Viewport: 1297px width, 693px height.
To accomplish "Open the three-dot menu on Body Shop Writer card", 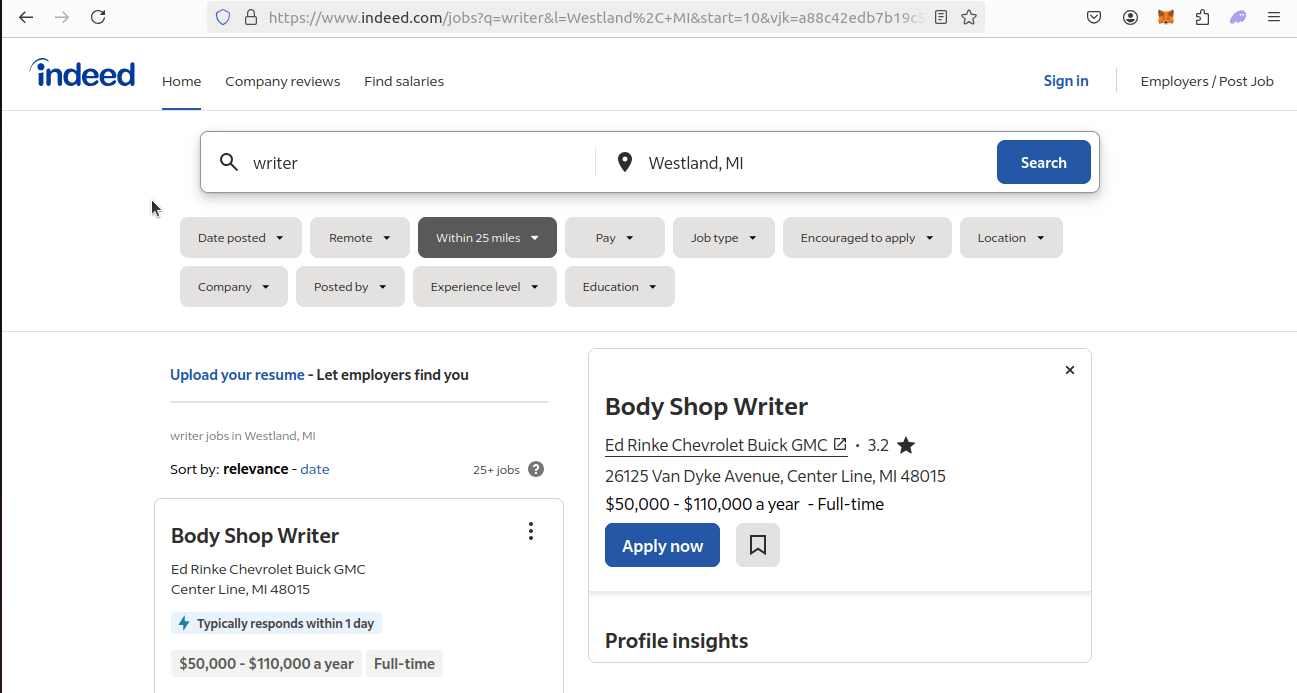I will click(531, 531).
